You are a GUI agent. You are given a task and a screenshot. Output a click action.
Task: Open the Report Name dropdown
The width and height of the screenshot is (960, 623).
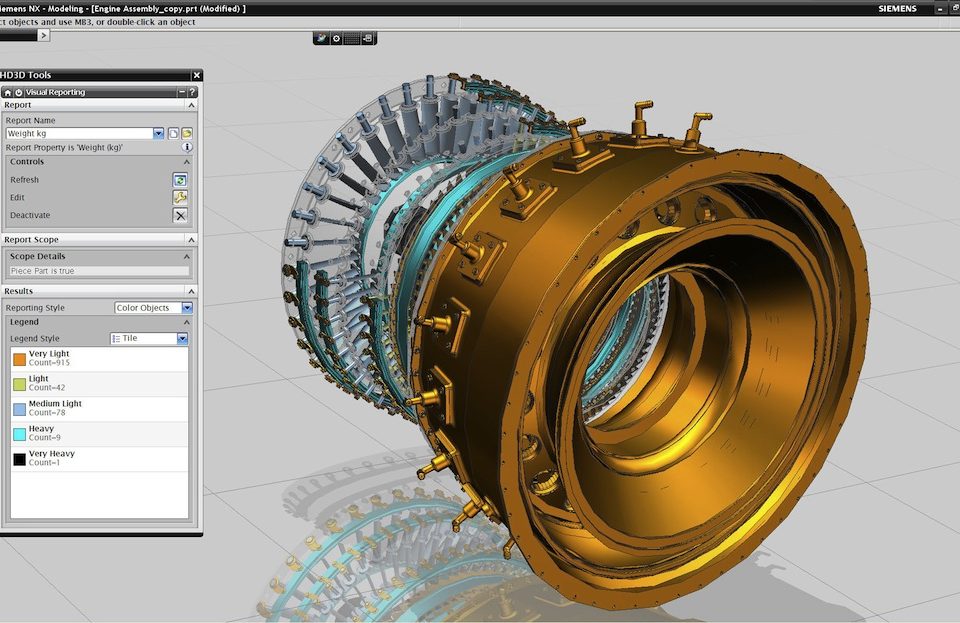coord(159,133)
